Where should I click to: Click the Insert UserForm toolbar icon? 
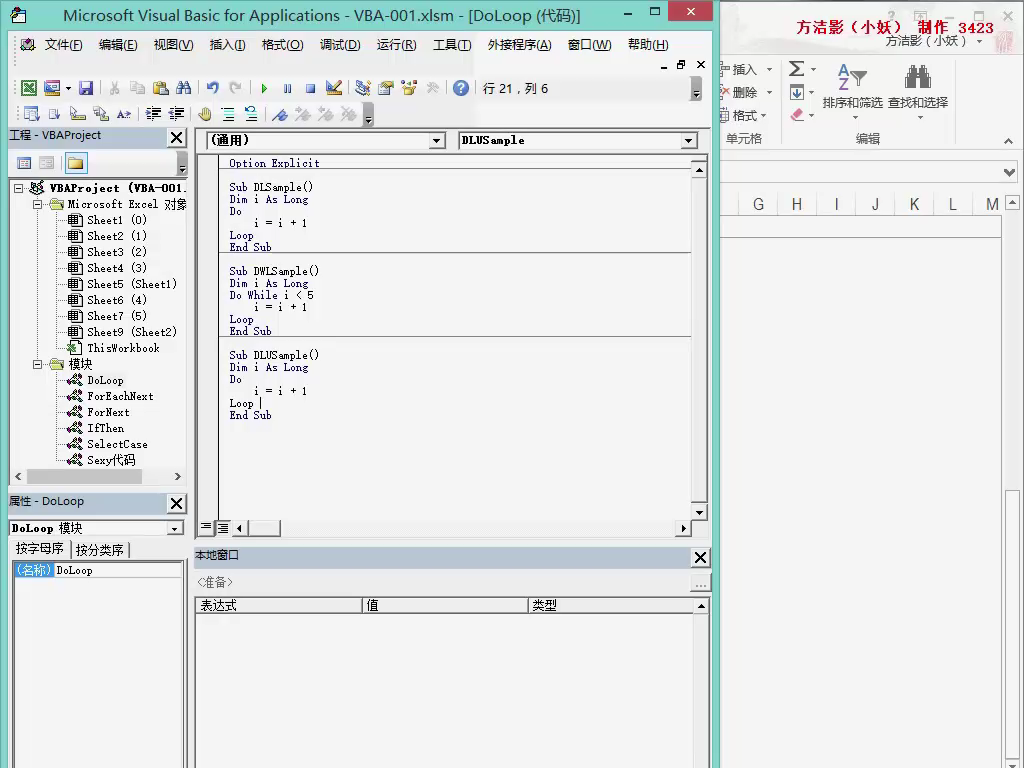click(52, 88)
